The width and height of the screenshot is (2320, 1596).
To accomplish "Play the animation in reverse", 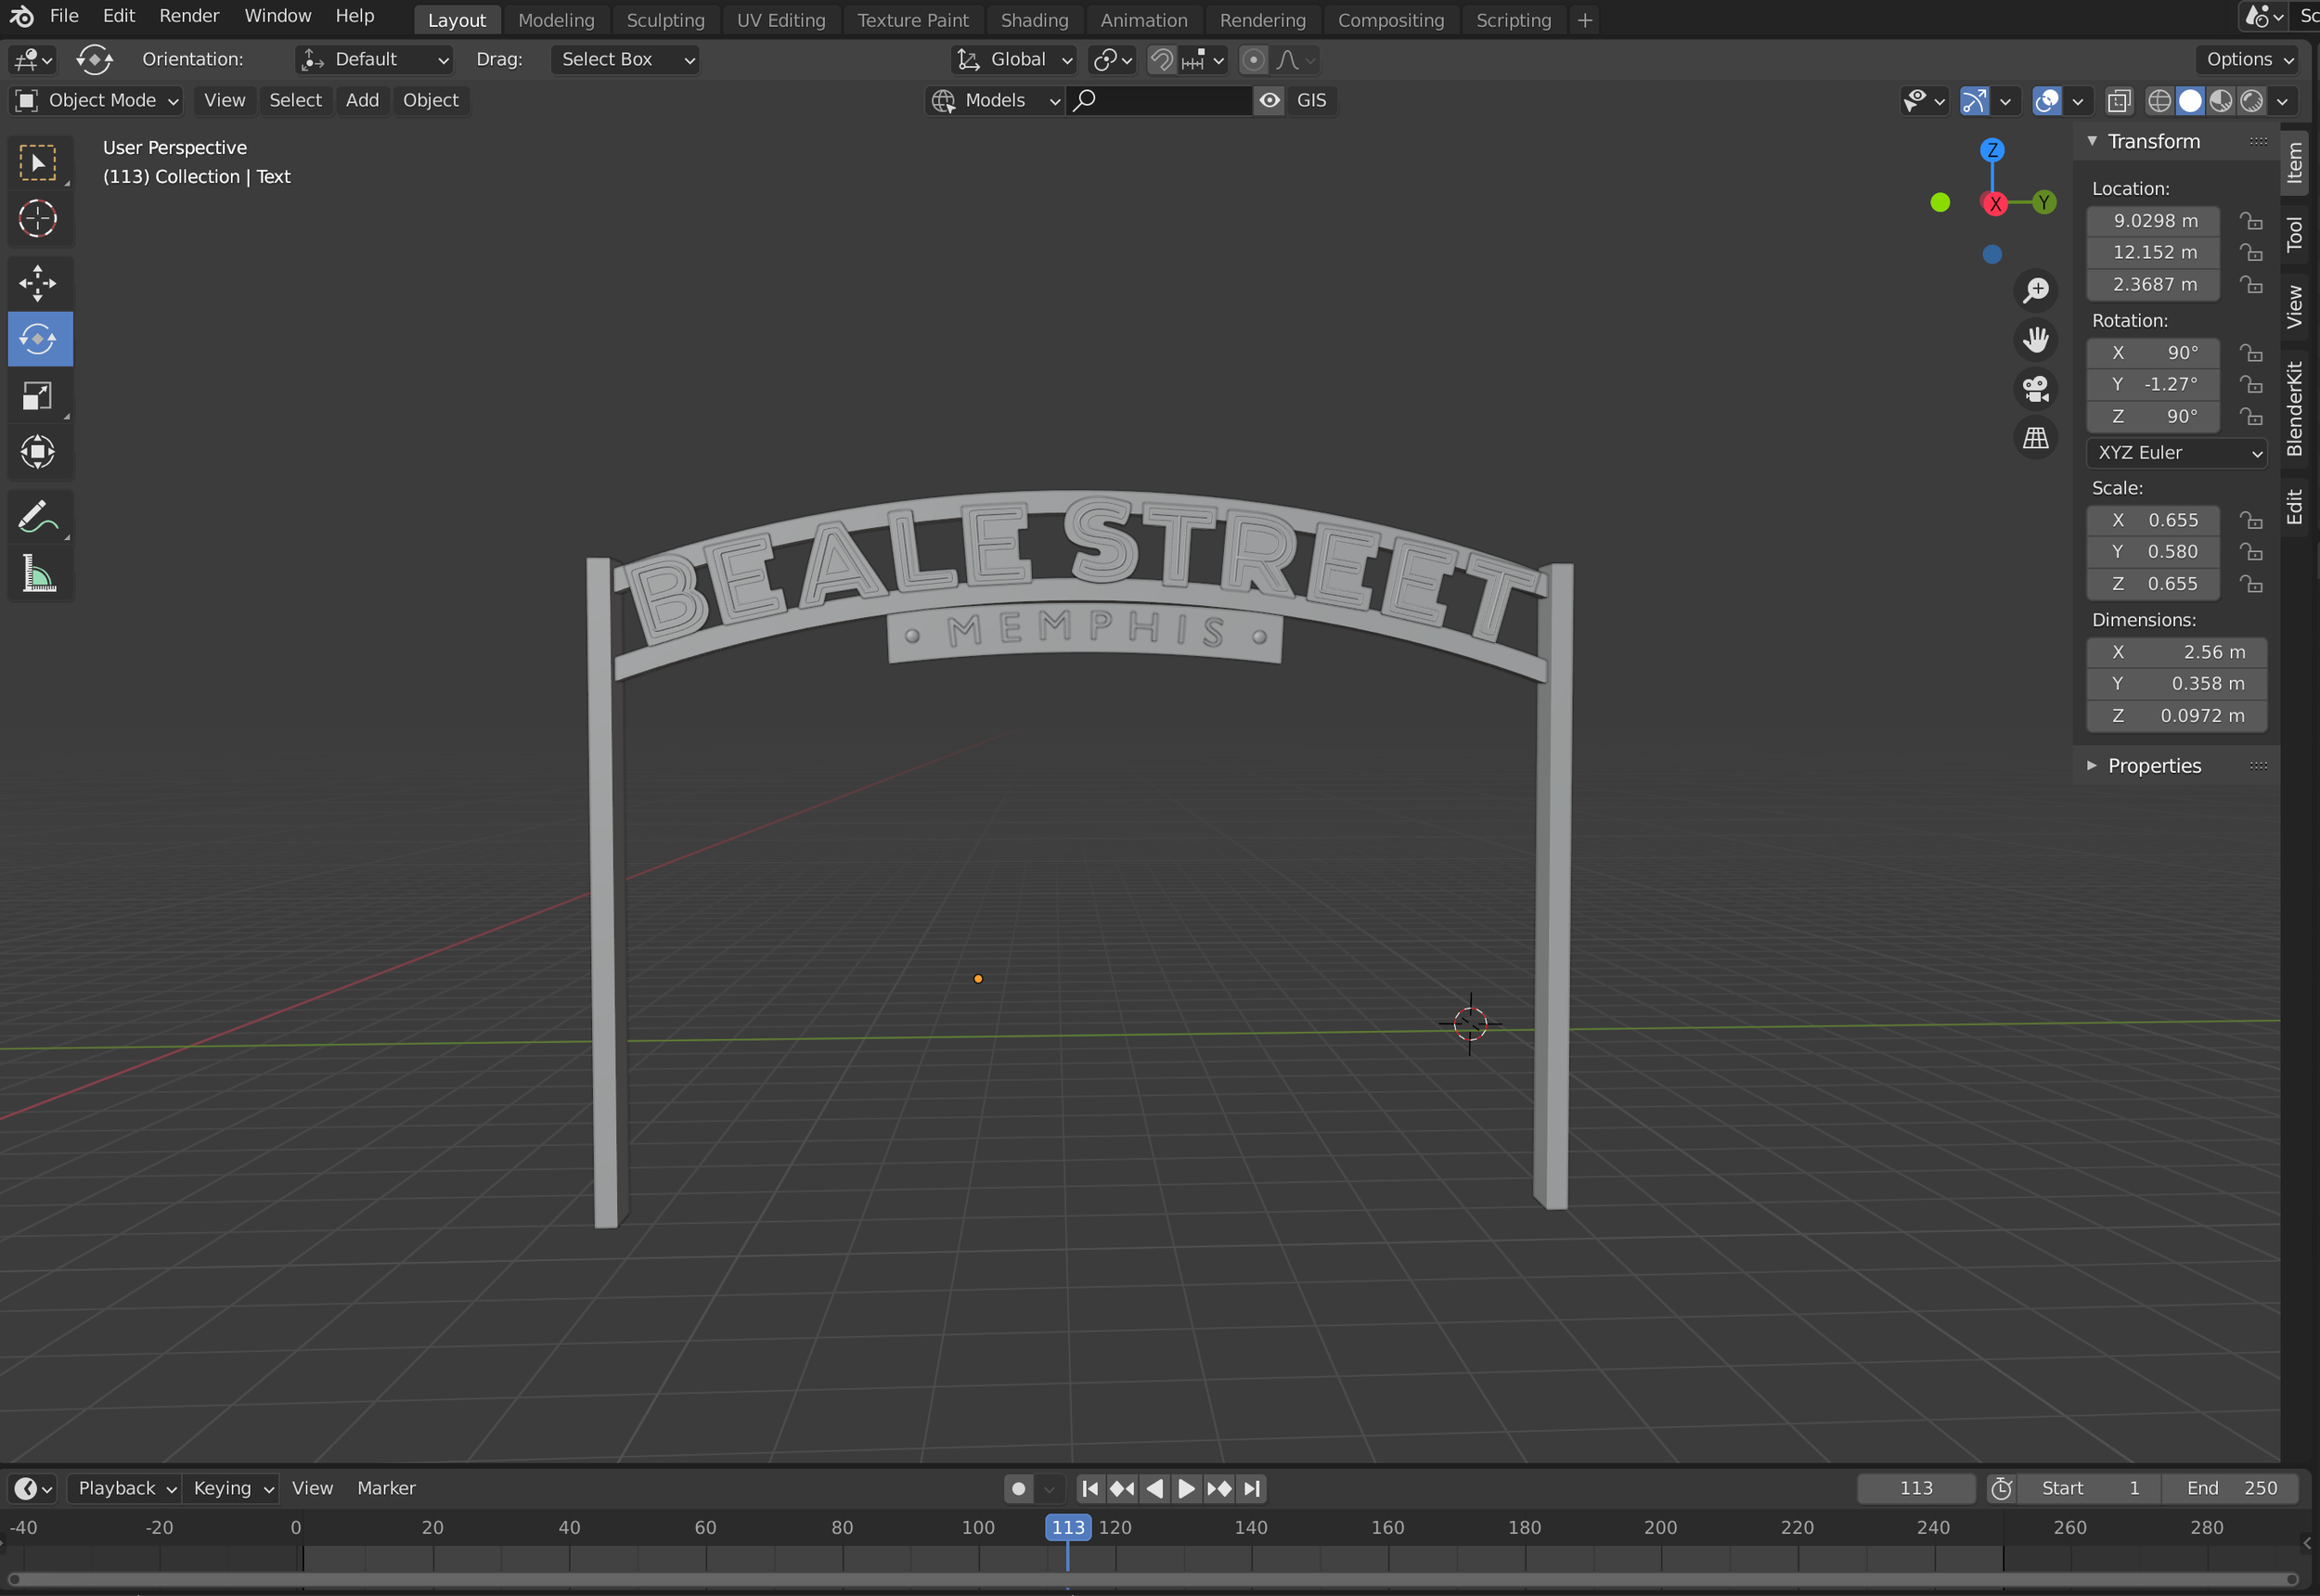I will tap(1155, 1488).
